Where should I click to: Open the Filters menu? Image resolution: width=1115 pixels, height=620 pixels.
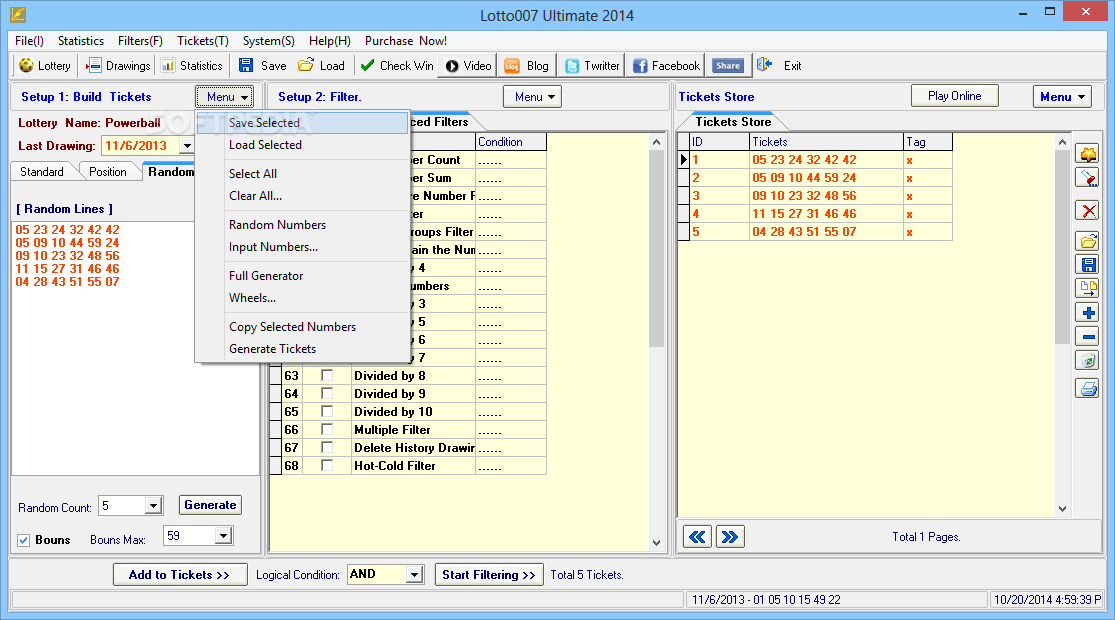click(140, 41)
